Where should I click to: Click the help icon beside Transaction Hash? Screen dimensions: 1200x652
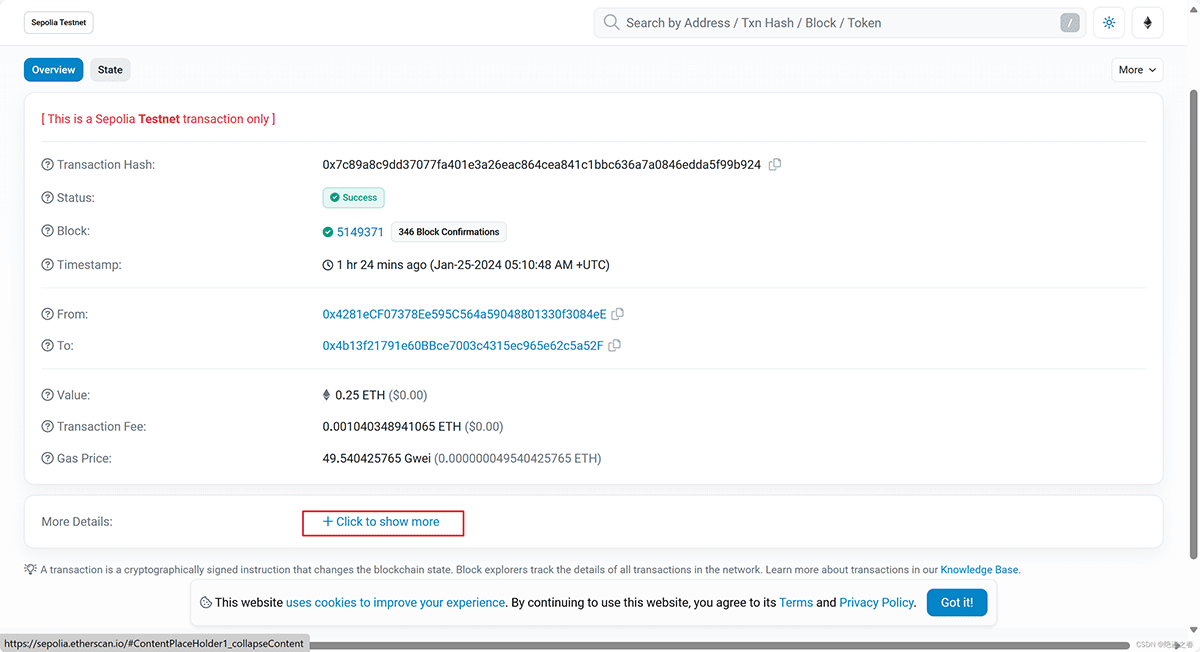click(x=47, y=165)
